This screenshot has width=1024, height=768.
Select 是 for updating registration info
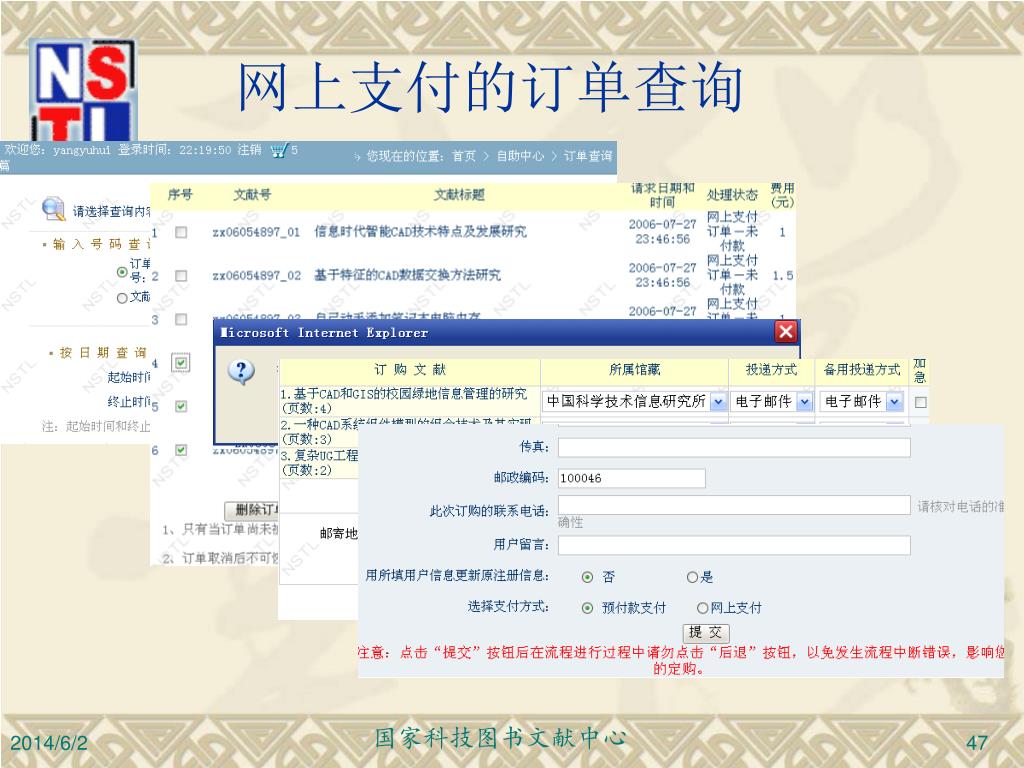tap(692, 577)
